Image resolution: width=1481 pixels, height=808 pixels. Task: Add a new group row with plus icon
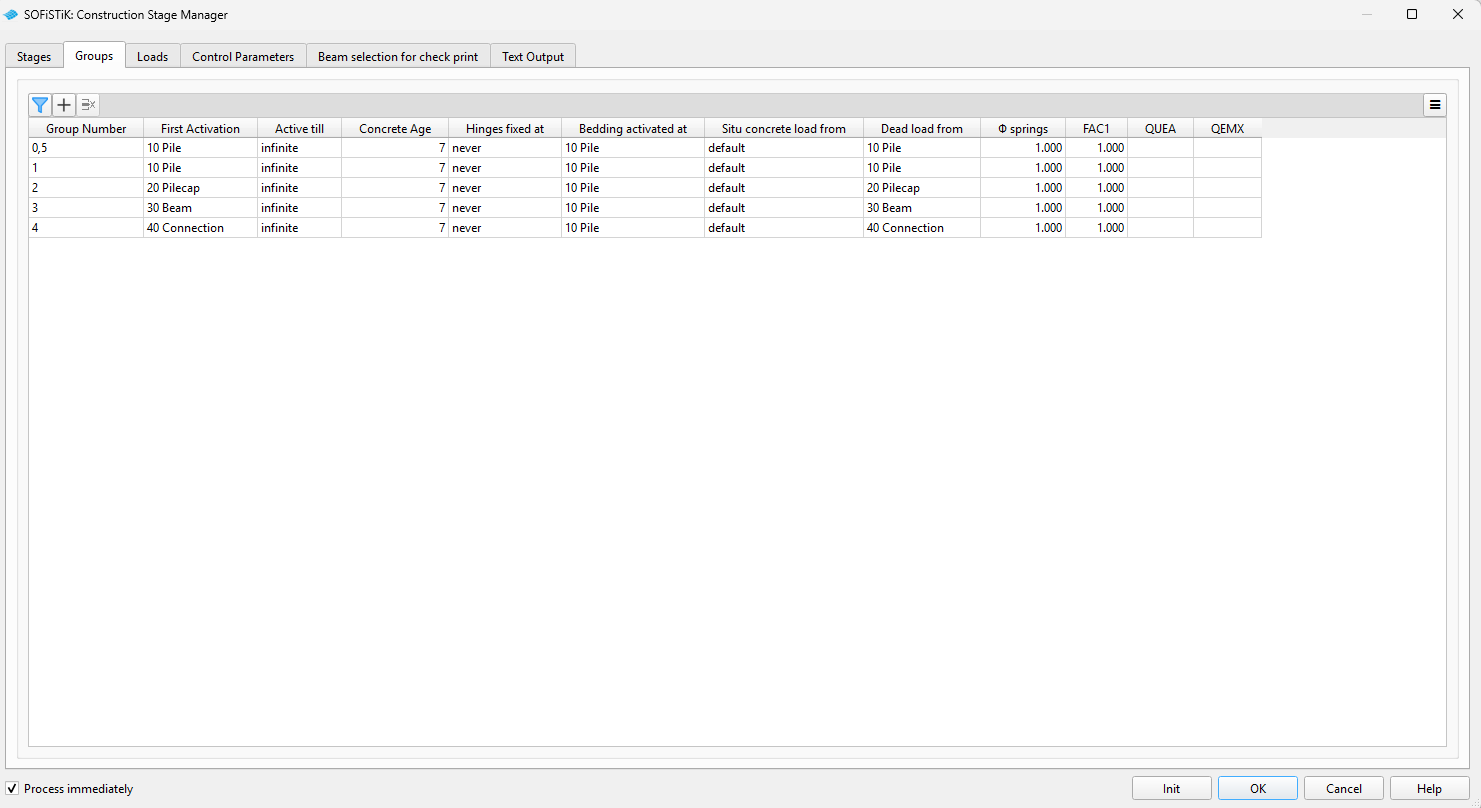pos(64,105)
